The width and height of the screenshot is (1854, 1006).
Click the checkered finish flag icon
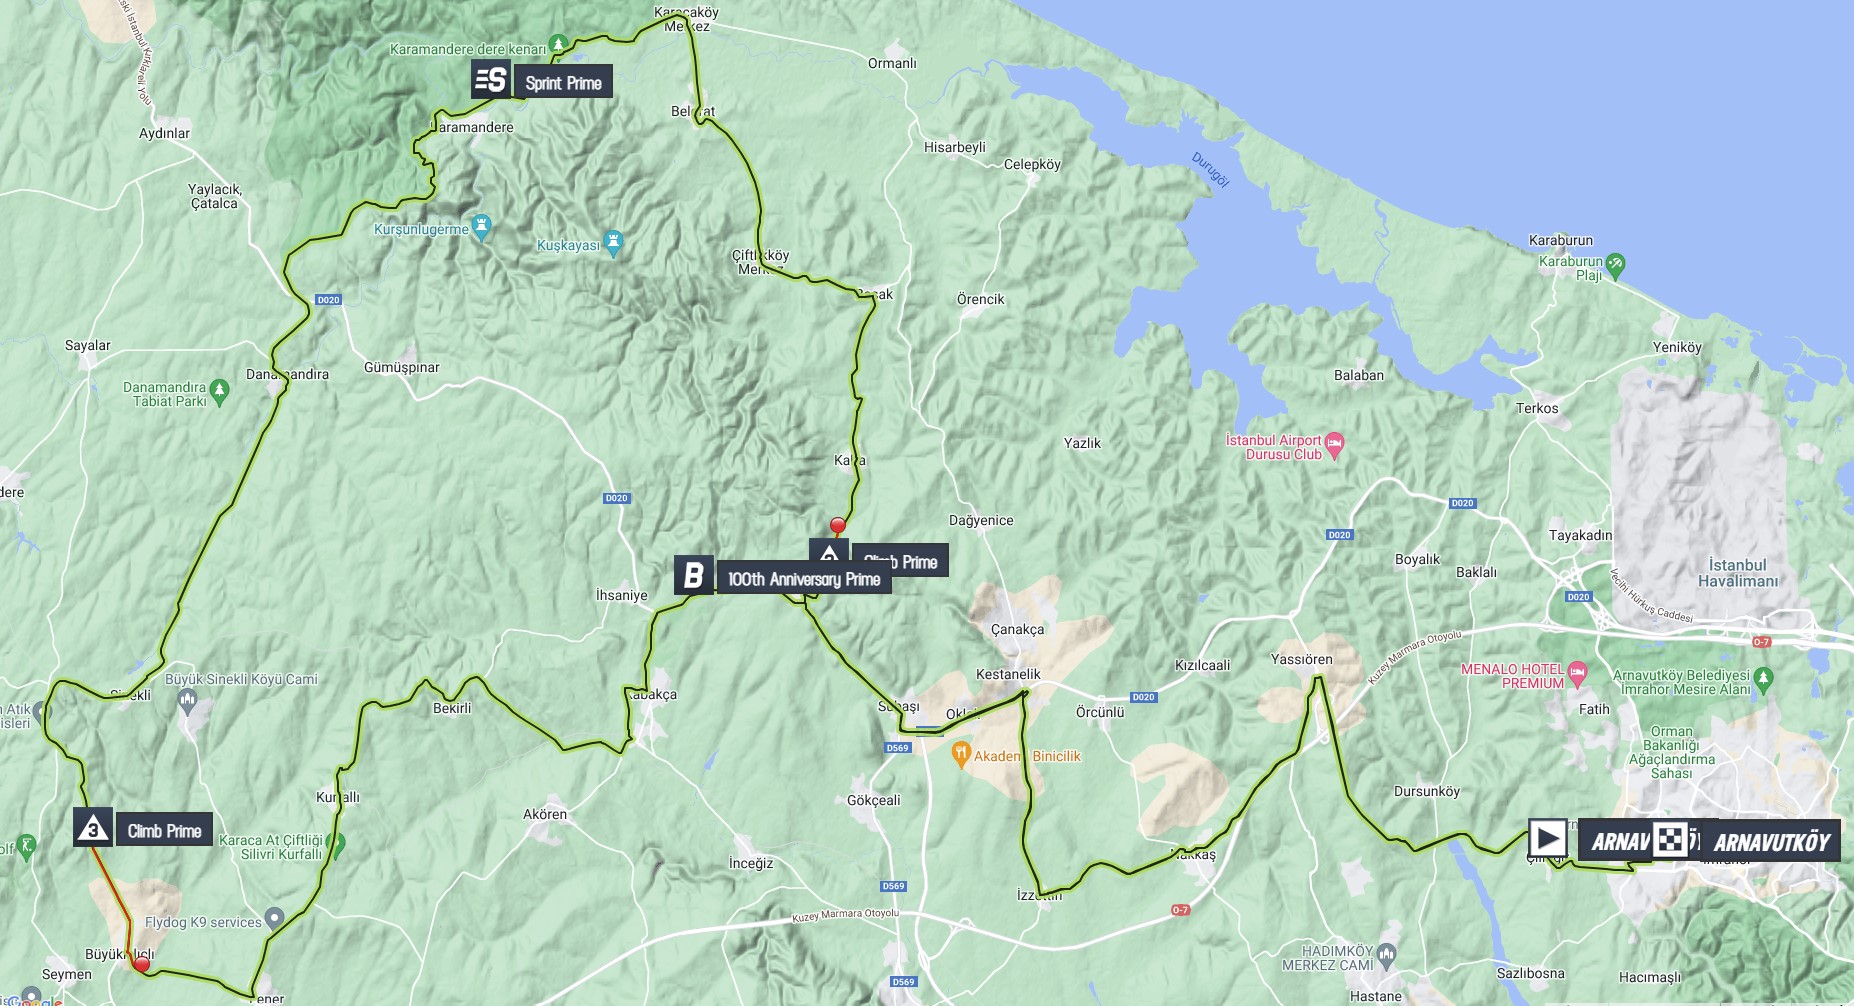click(1671, 839)
